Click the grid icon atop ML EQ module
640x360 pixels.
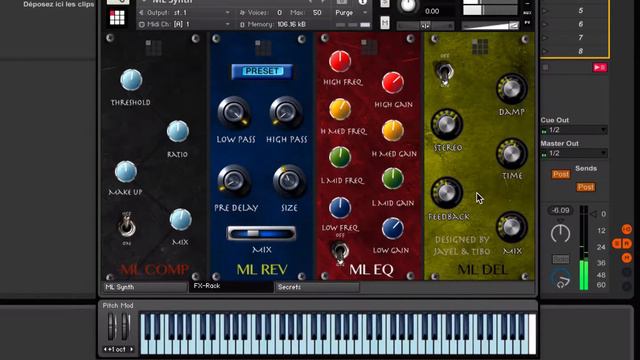click(369, 47)
